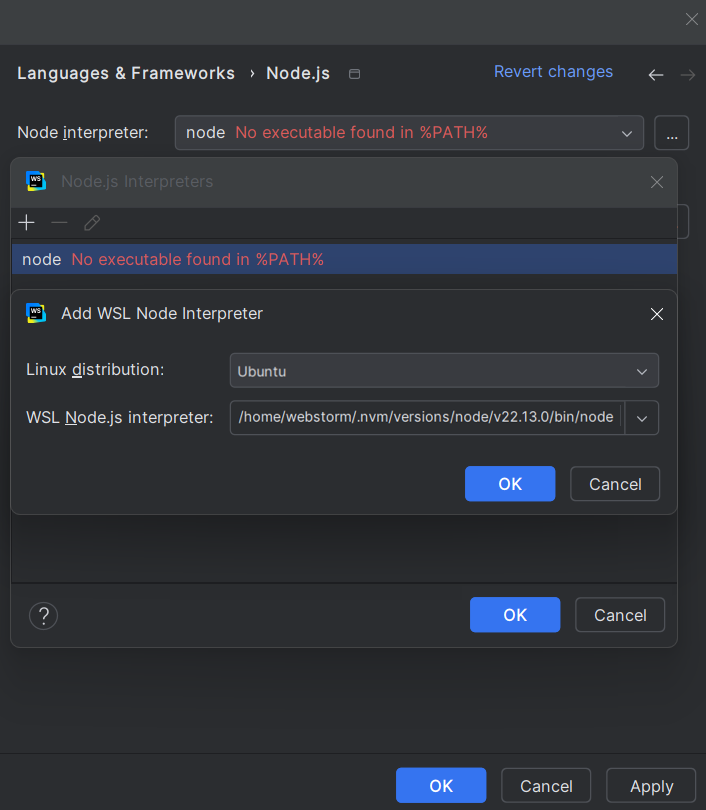Screen dimensions: 706x810
Task: Click the WebStorm logo in Add WSL dialog
Action: 36,313
